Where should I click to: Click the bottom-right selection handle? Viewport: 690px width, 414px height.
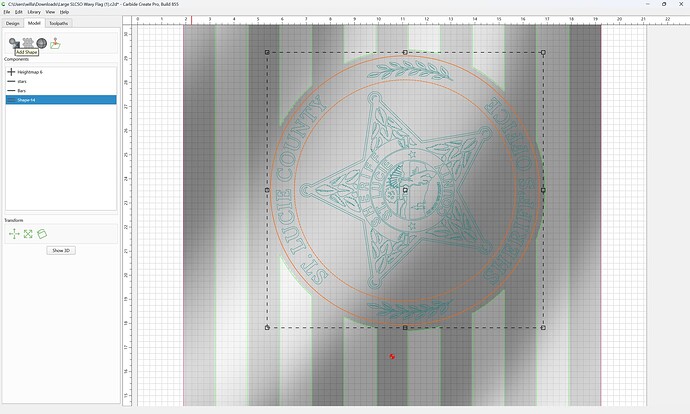click(543, 328)
